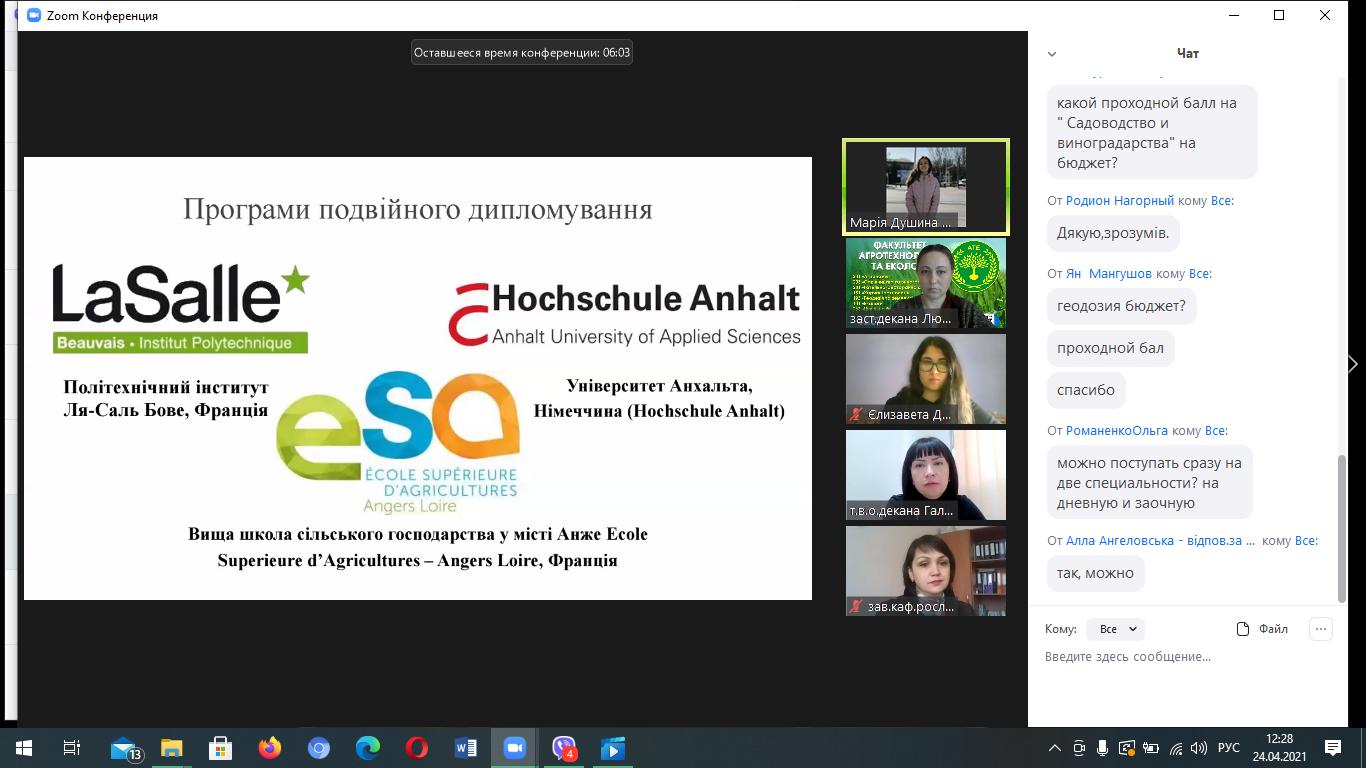Image resolution: width=1366 pixels, height=768 pixels.
Task: Click sender name РоманенкоОльга in chat
Action: [1117, 431]
